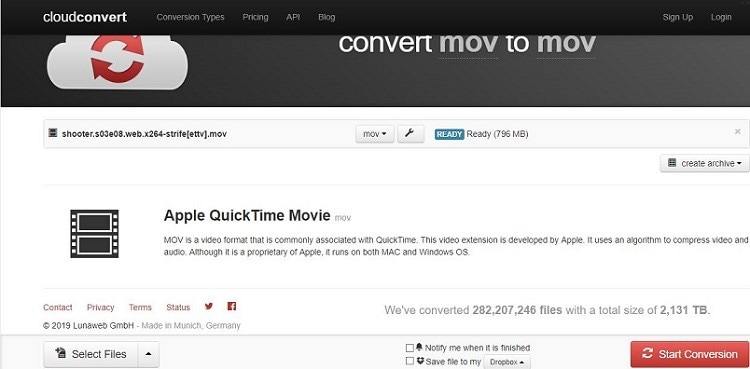Click the Facebook icon in footer
Image resolution: width=750 pixels, height=369 pixels.
pyautogui.click(x=232, y=306)
